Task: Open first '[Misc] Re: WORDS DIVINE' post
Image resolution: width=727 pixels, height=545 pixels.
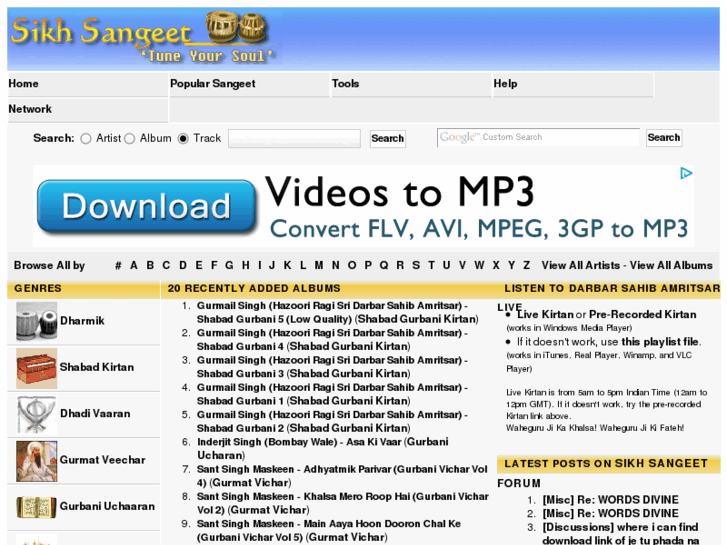Action: pos(611,500)
